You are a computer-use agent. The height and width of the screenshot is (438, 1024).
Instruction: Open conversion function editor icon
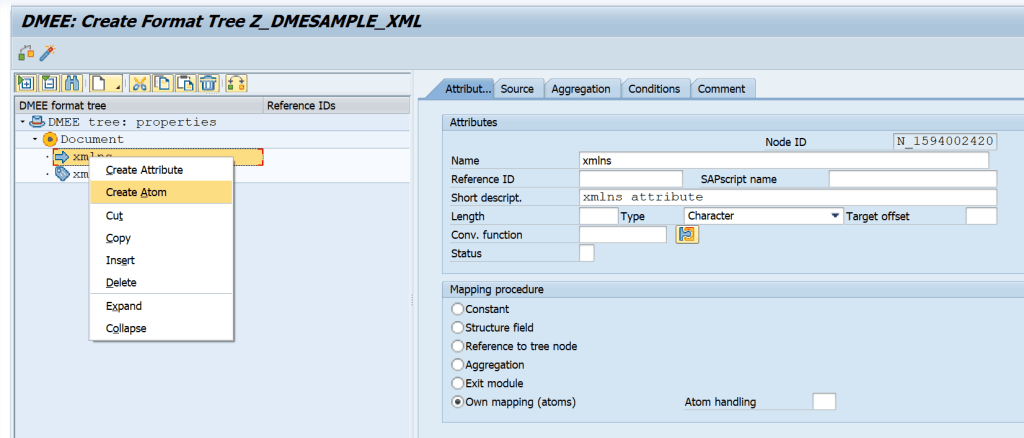pos(687,234)
